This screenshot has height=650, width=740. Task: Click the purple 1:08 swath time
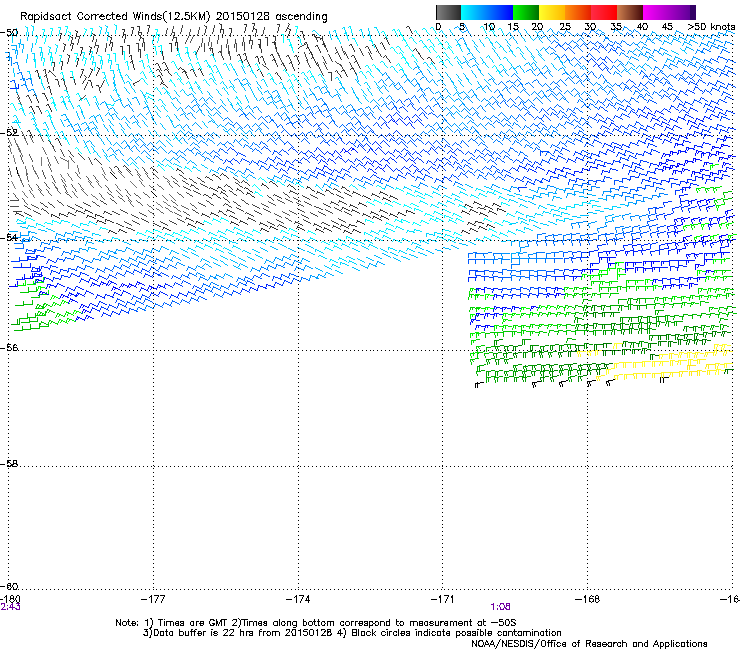point(500,607)
